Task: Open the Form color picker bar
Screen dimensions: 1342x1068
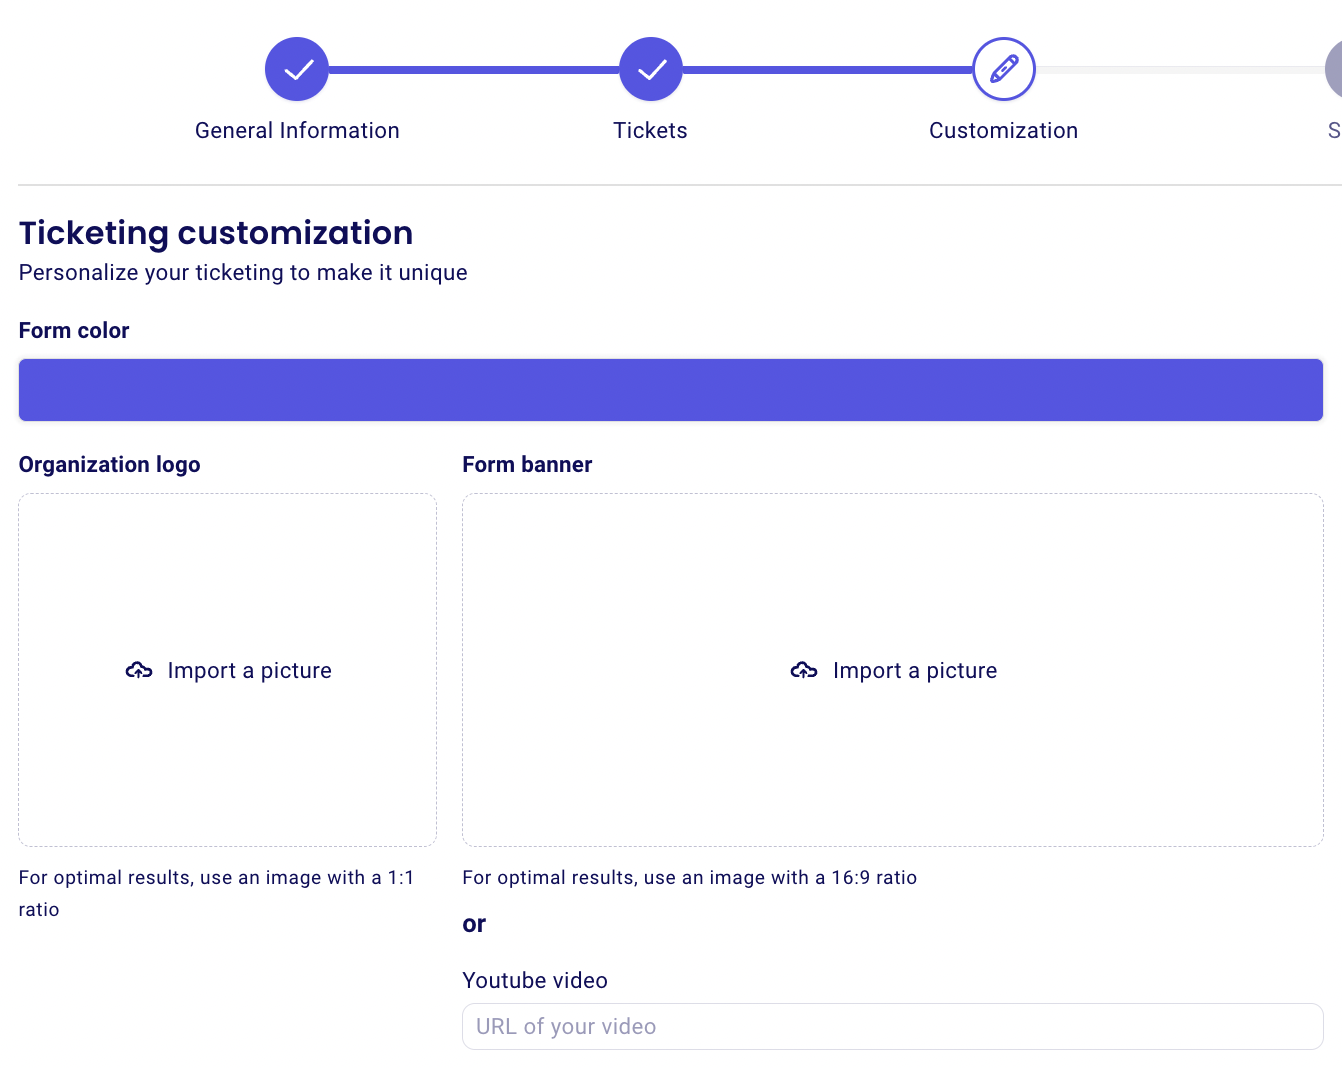Action: coord(671,390)
